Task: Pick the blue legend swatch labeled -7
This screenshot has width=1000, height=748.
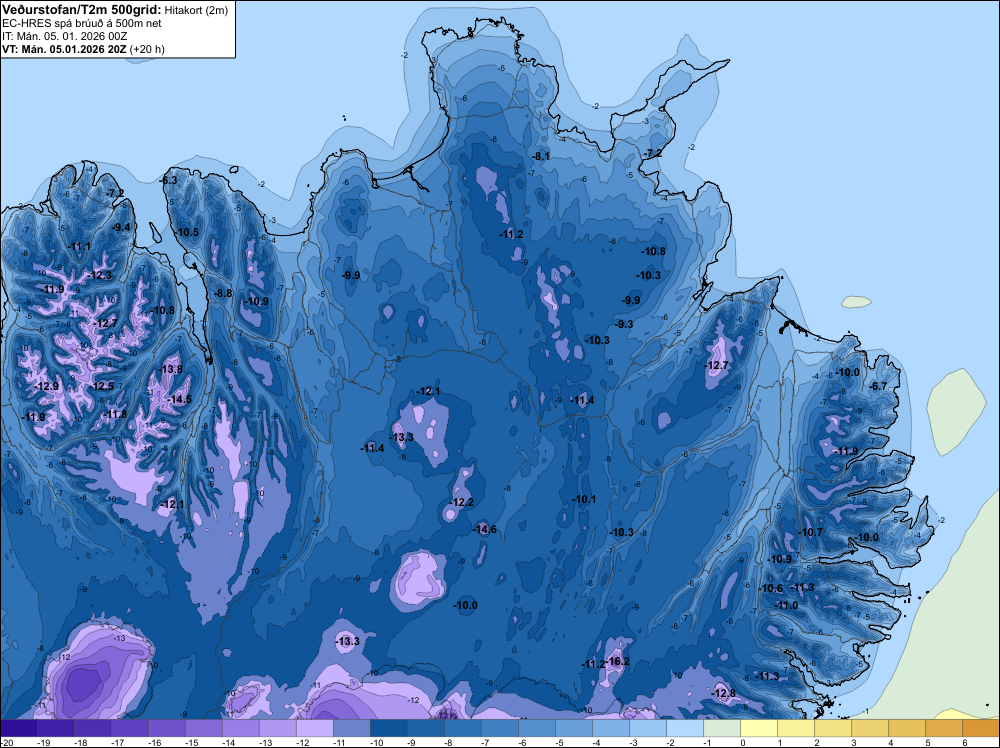Action: click(499, 728)
